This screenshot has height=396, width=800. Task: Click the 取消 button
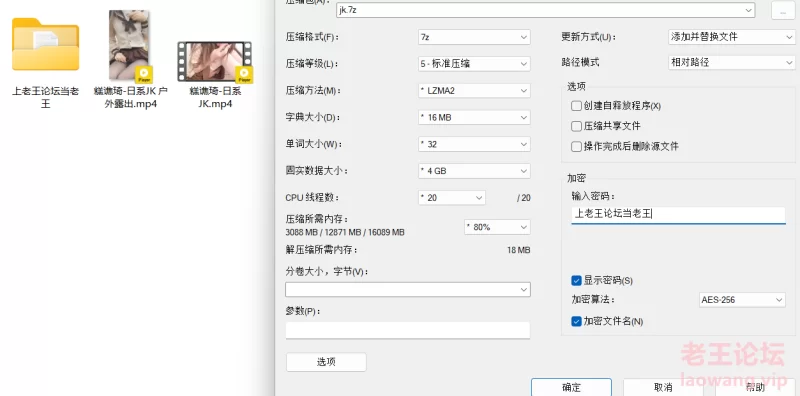(x=663, y=387)
